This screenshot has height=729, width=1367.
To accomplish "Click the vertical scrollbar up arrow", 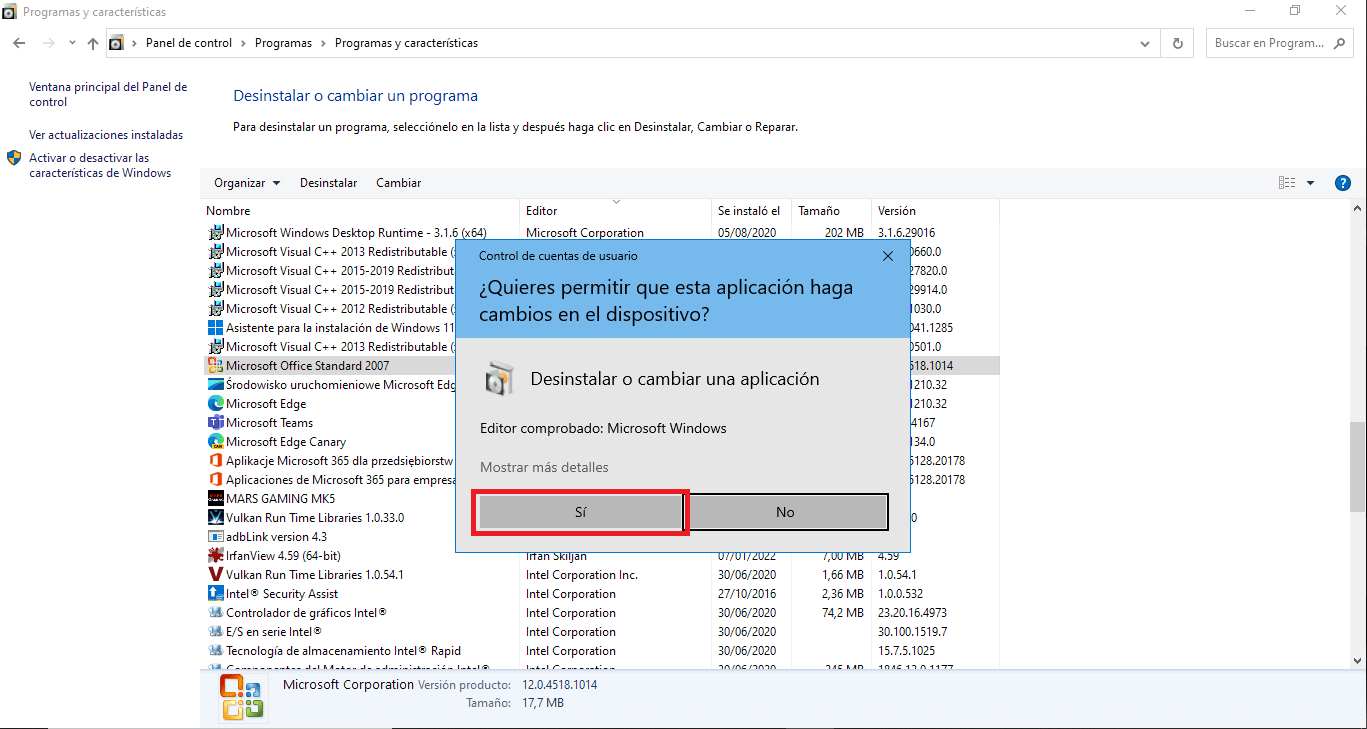I will click(1358, 208).
